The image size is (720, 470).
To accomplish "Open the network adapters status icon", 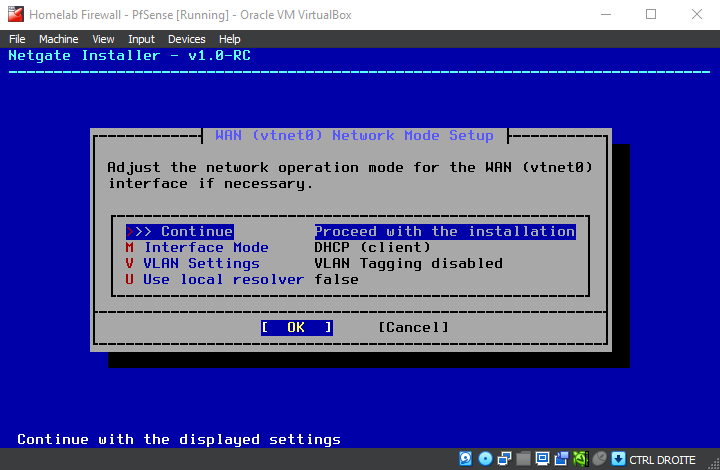I will [504, 459].
